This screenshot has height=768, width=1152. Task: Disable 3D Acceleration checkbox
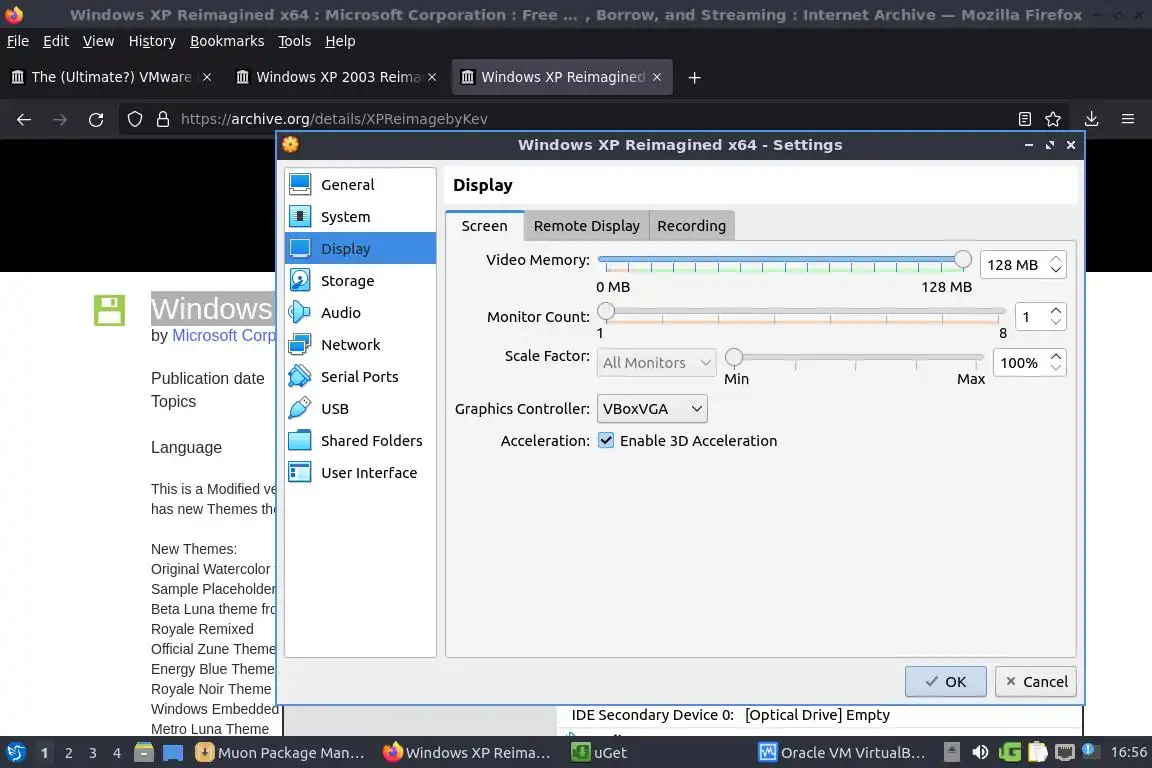(606, 440)
